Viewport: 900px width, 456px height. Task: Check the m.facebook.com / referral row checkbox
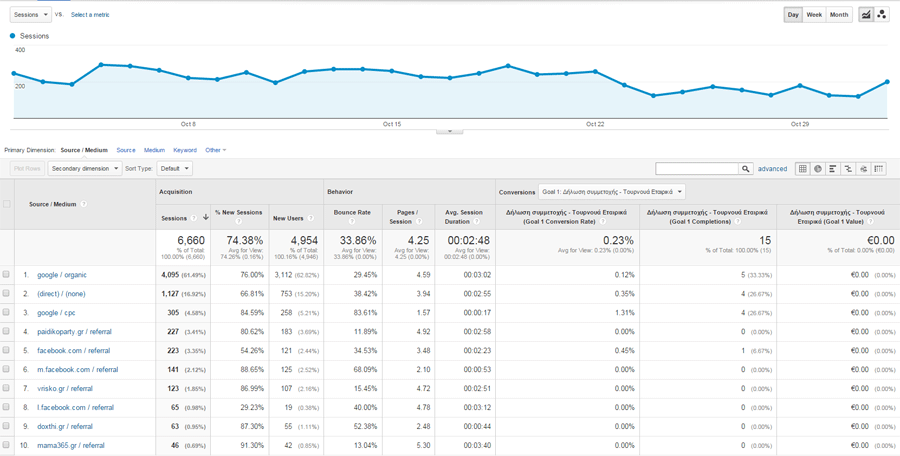[x=6, y=369]
